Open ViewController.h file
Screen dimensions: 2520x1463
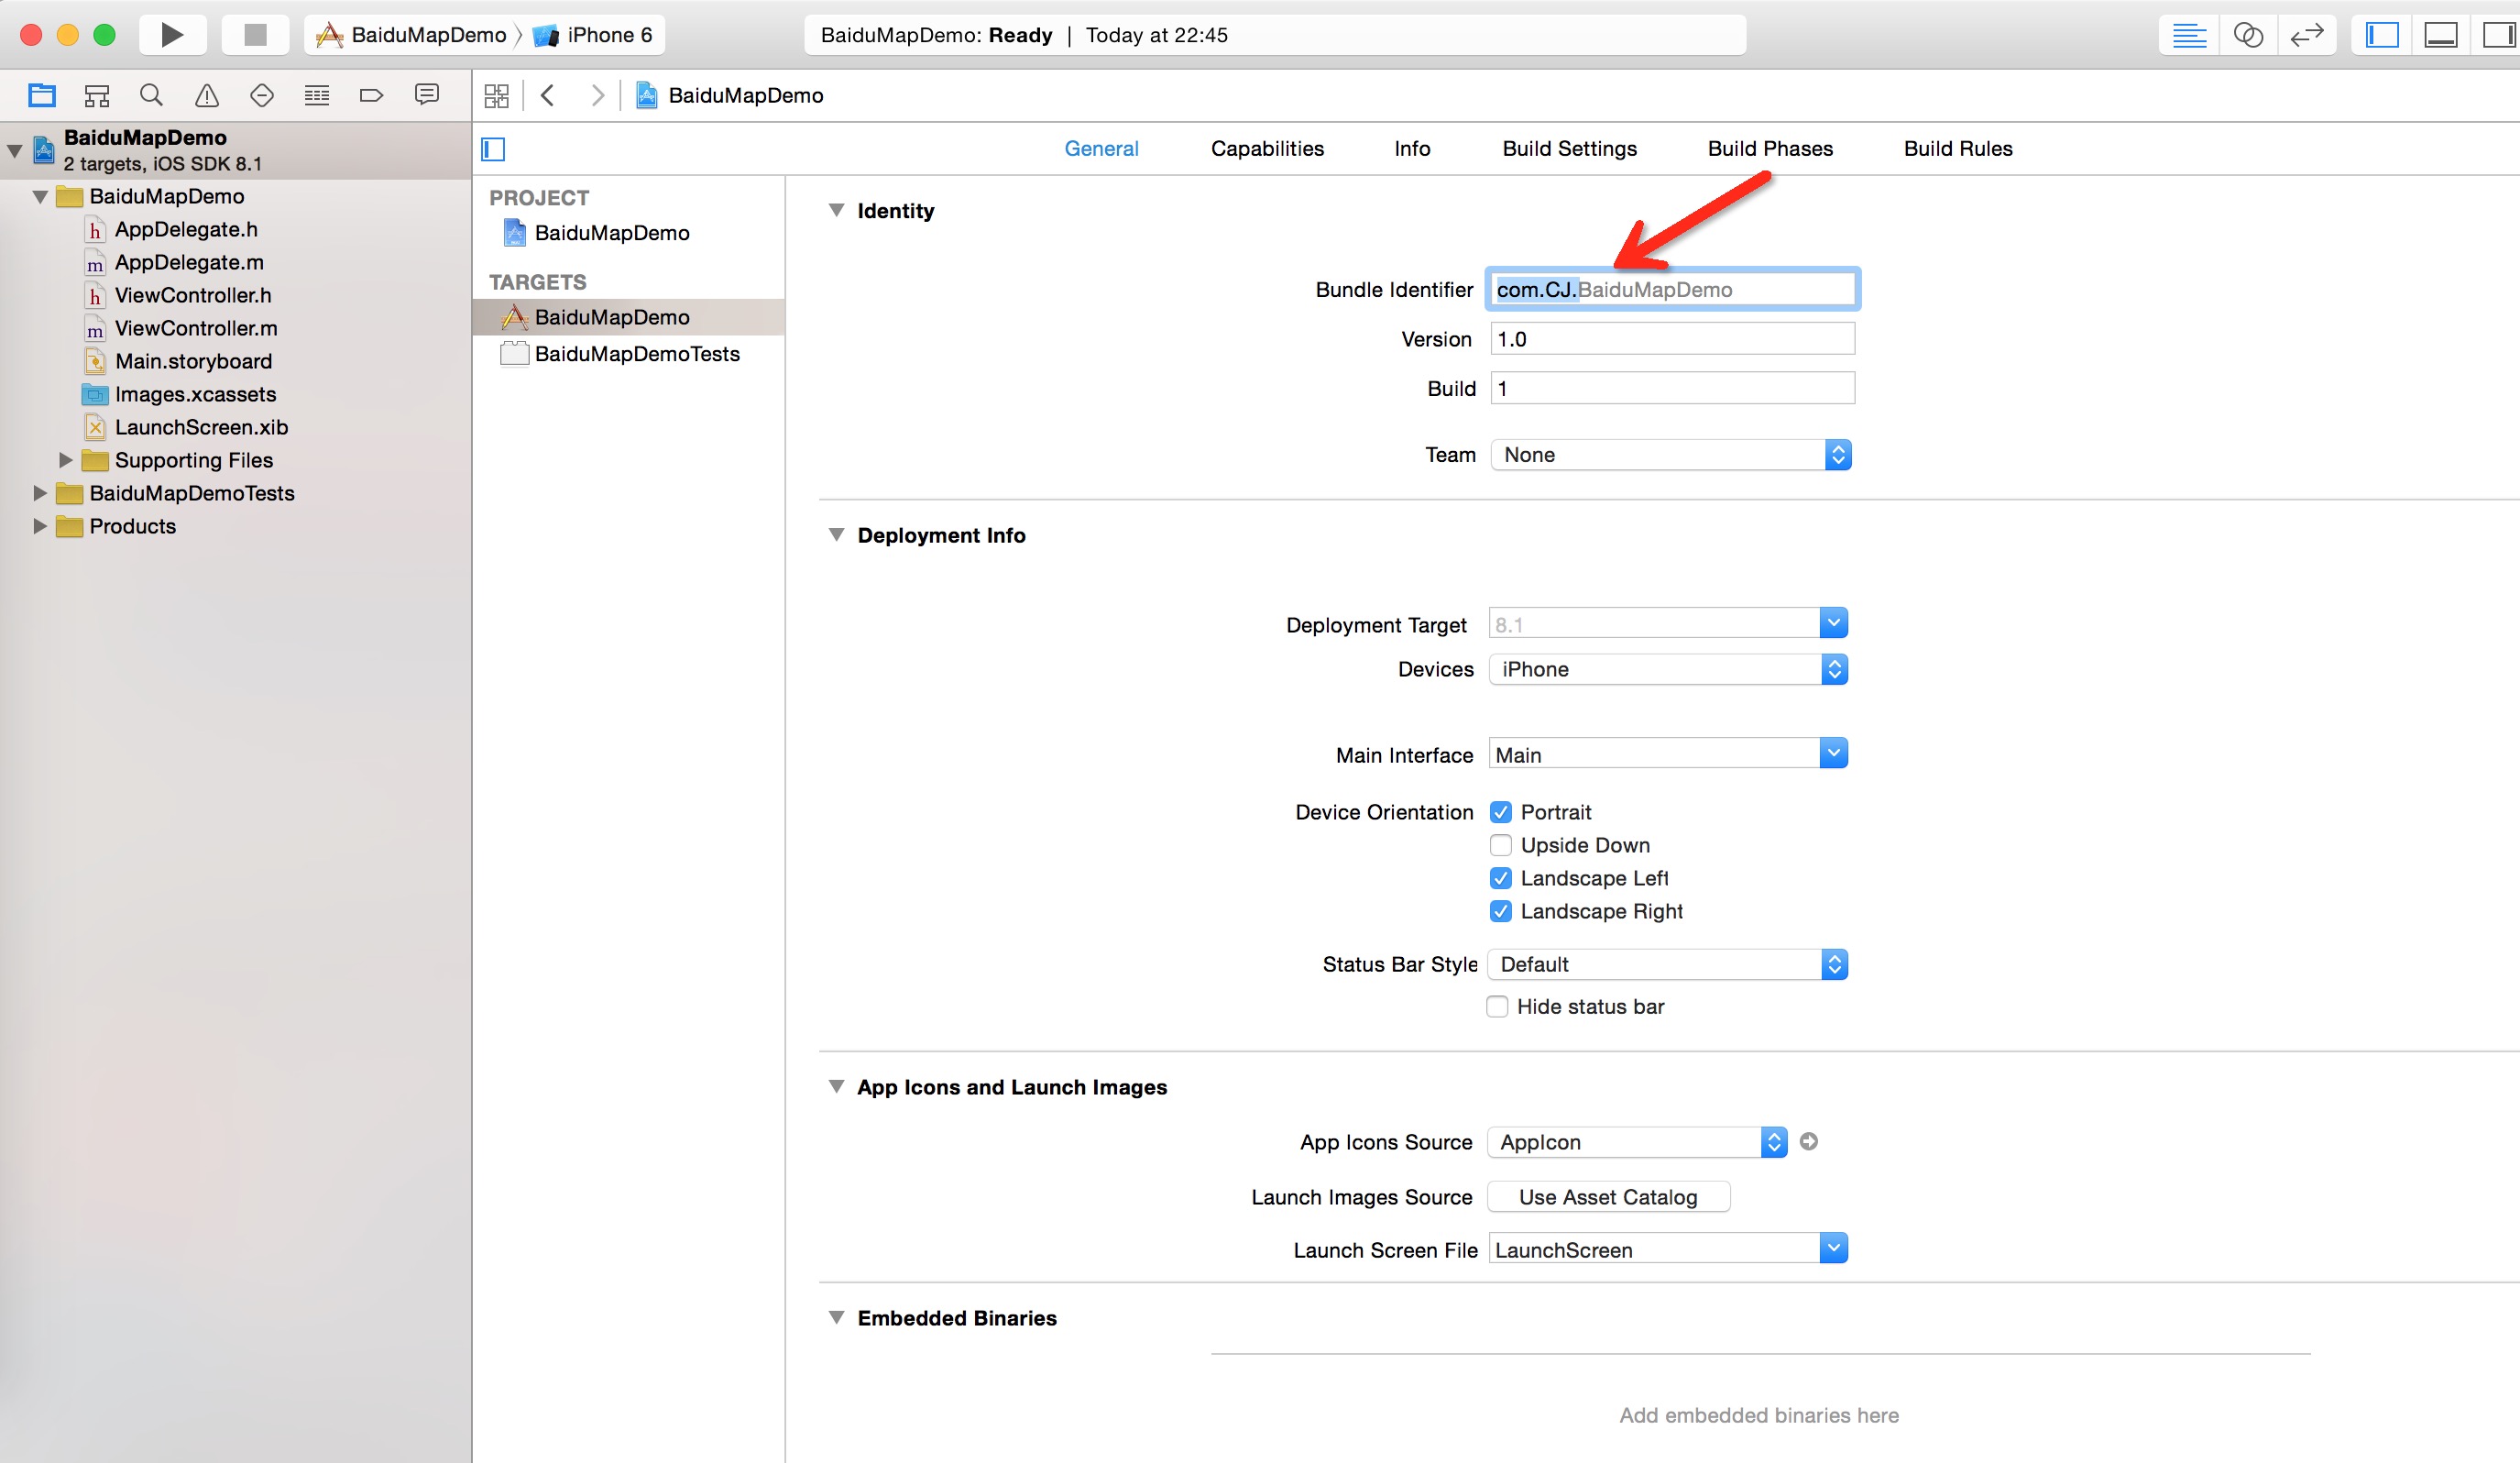tap(192, 295)
